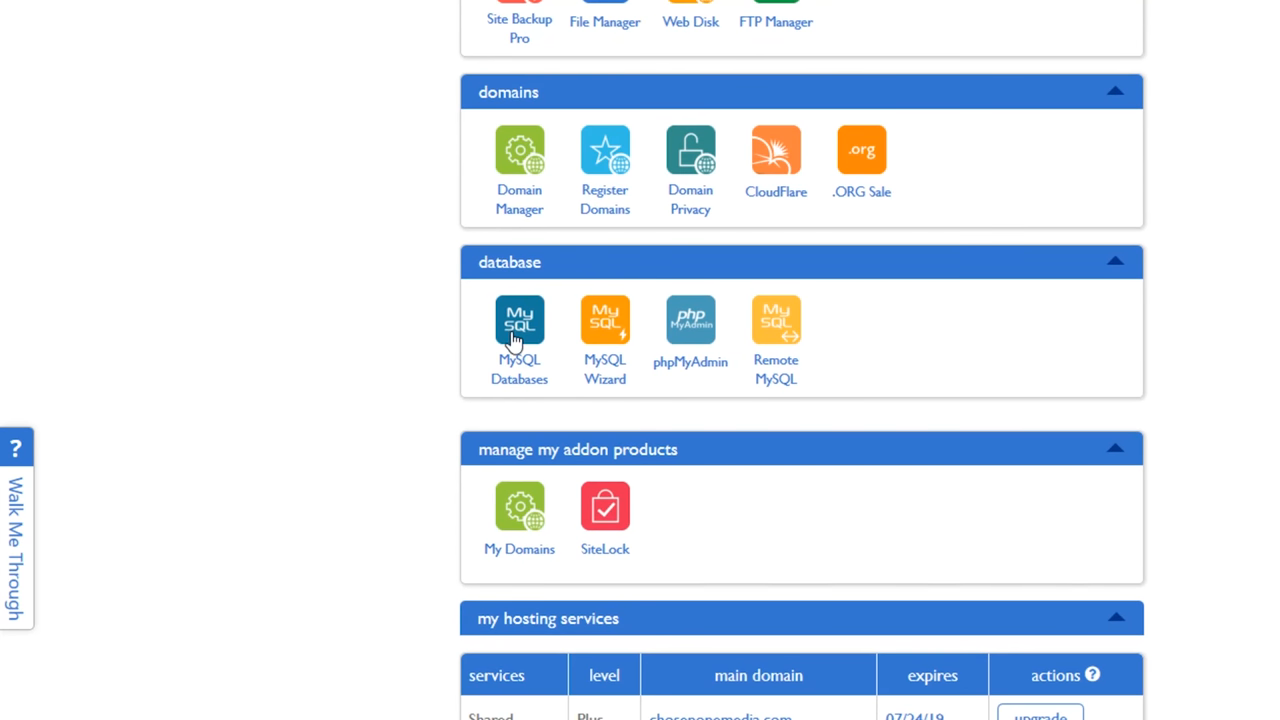This screenshot has width=1280, height=720.
Task: Open the Web Disk link
Action: (691, 22)
